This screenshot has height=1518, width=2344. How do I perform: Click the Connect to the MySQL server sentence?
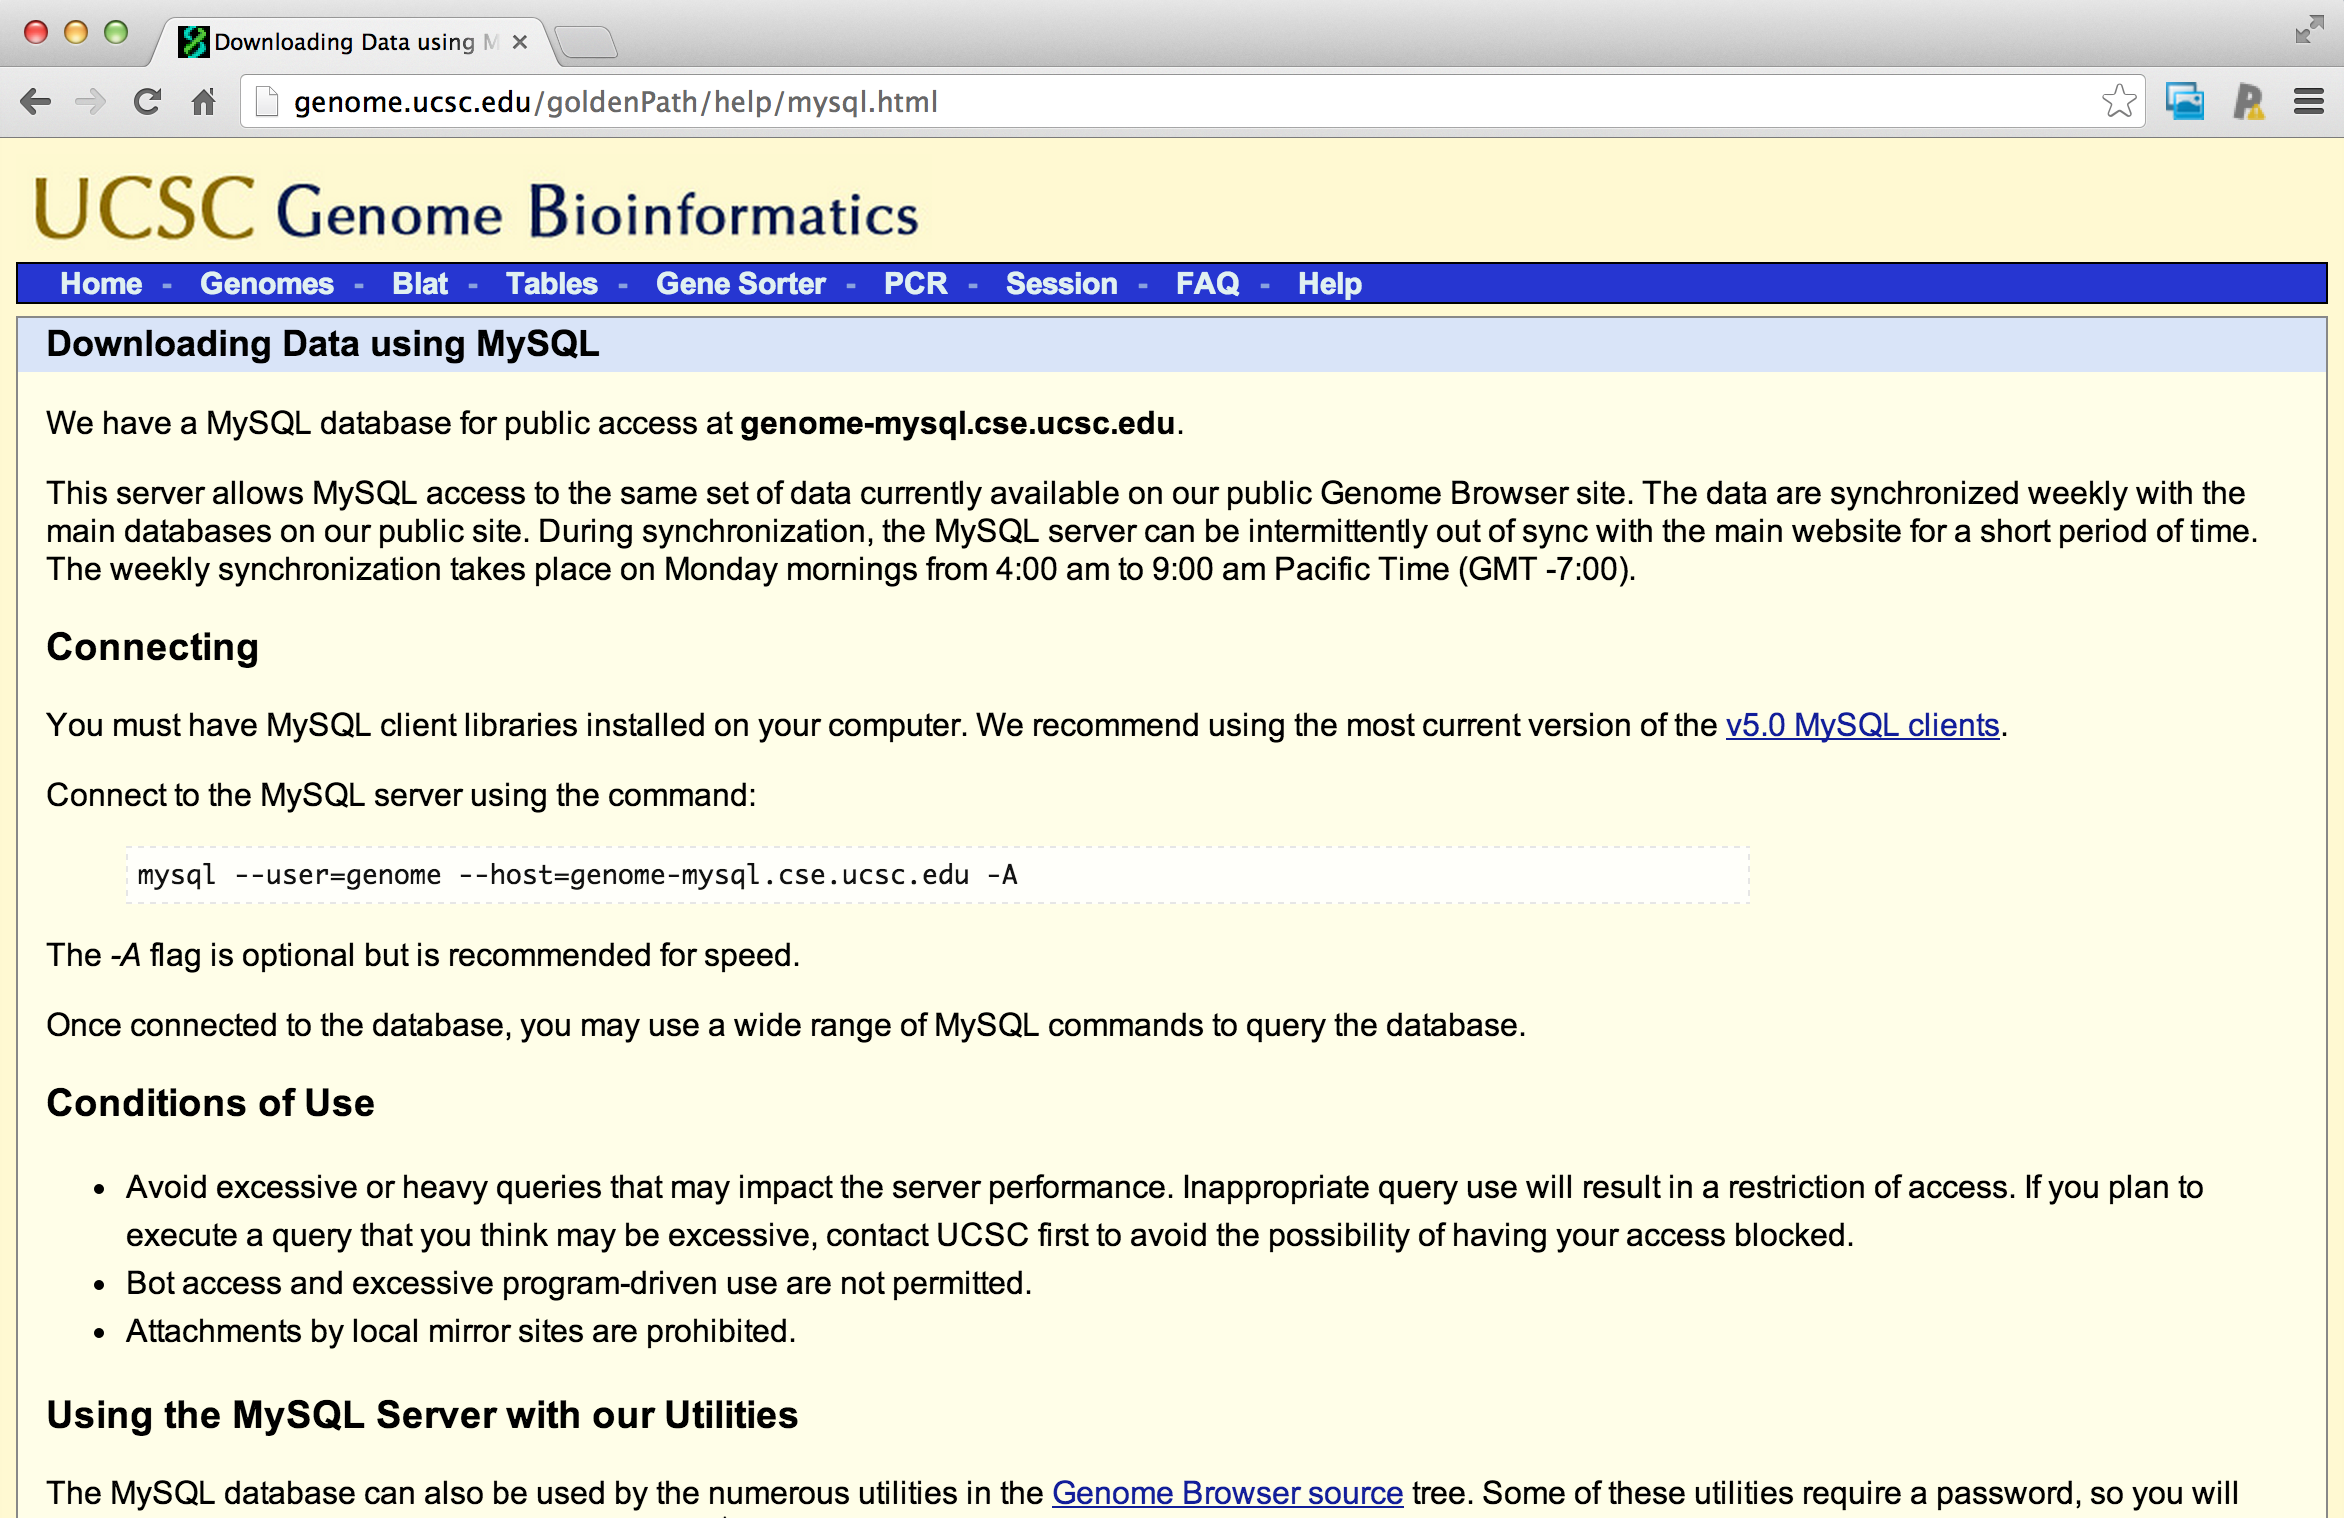[x=401, y=796]
